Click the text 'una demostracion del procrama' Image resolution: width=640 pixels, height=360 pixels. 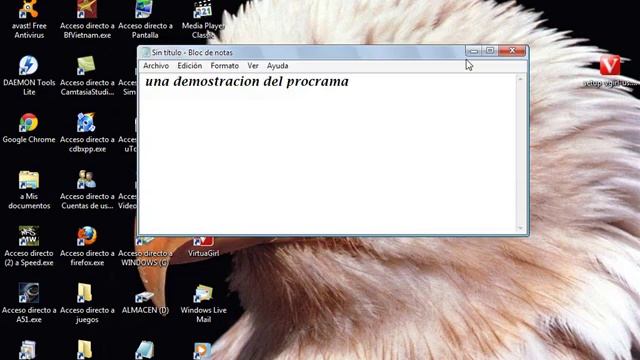tap(247, 81)
